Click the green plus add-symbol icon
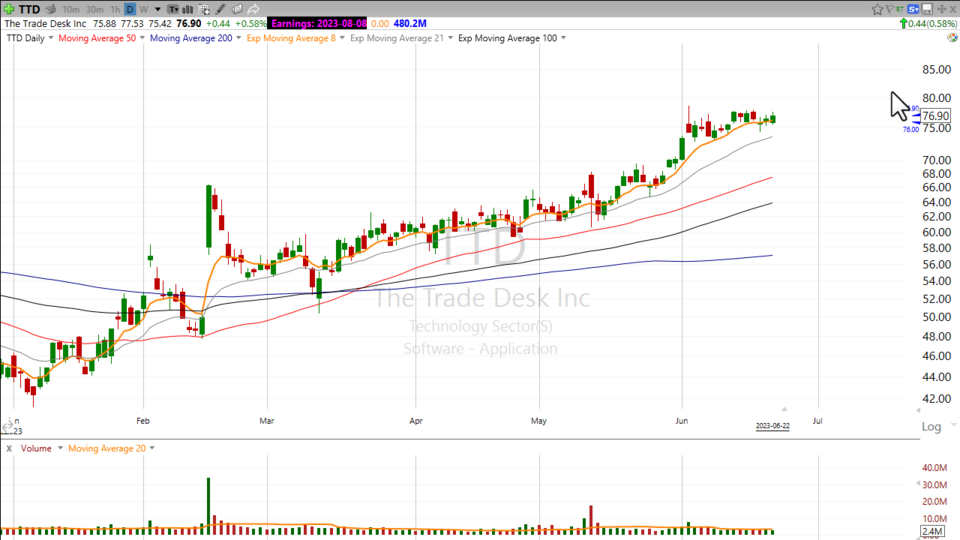 [9, 9]
